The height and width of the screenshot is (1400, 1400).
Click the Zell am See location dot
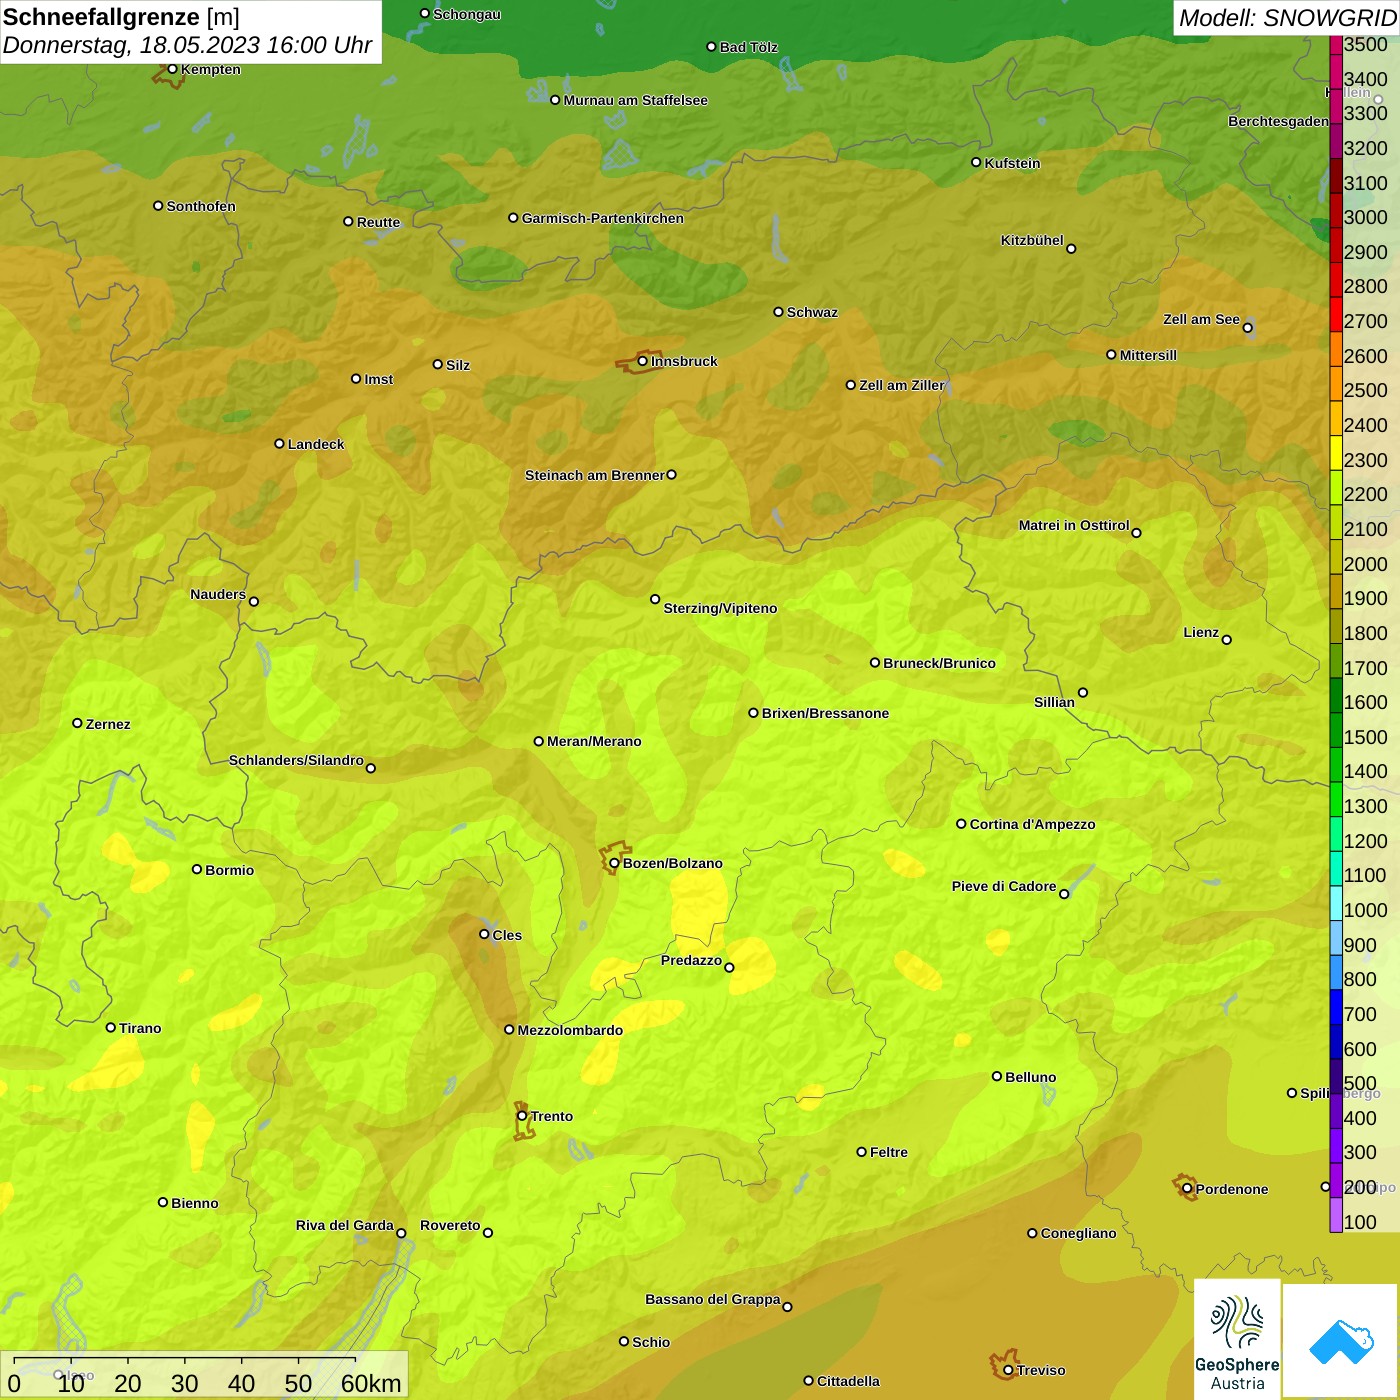coord(1247,327)
